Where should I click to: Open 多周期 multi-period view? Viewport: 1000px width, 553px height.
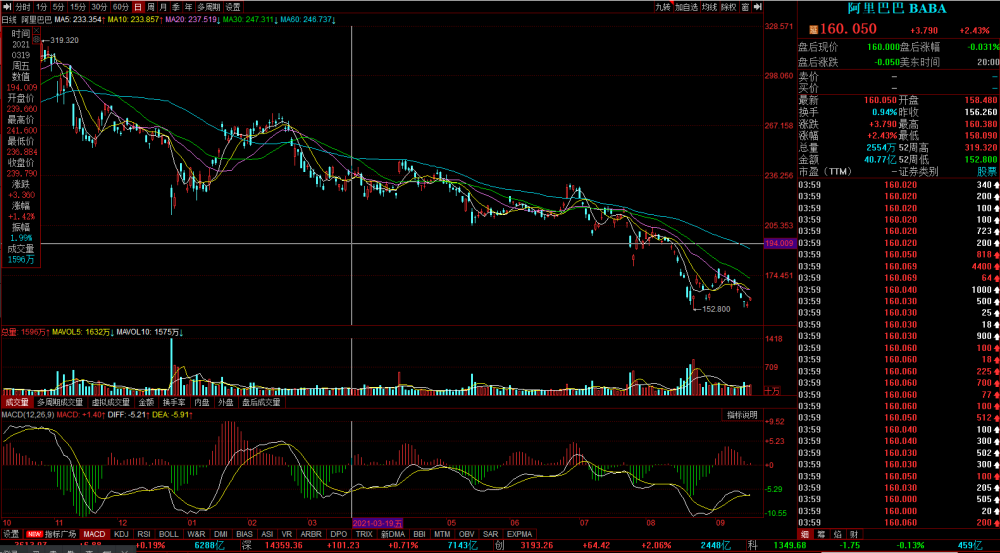(209, 7)
